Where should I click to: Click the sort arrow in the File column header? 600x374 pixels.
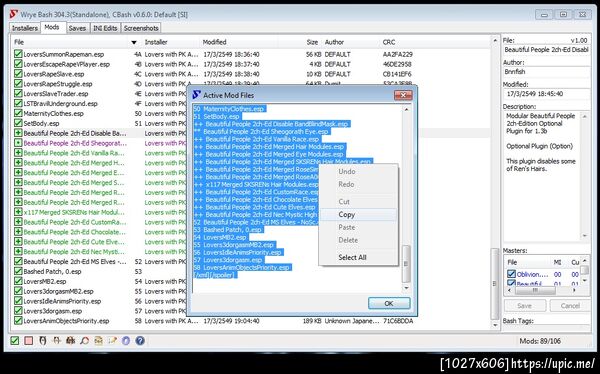point(134,42)
